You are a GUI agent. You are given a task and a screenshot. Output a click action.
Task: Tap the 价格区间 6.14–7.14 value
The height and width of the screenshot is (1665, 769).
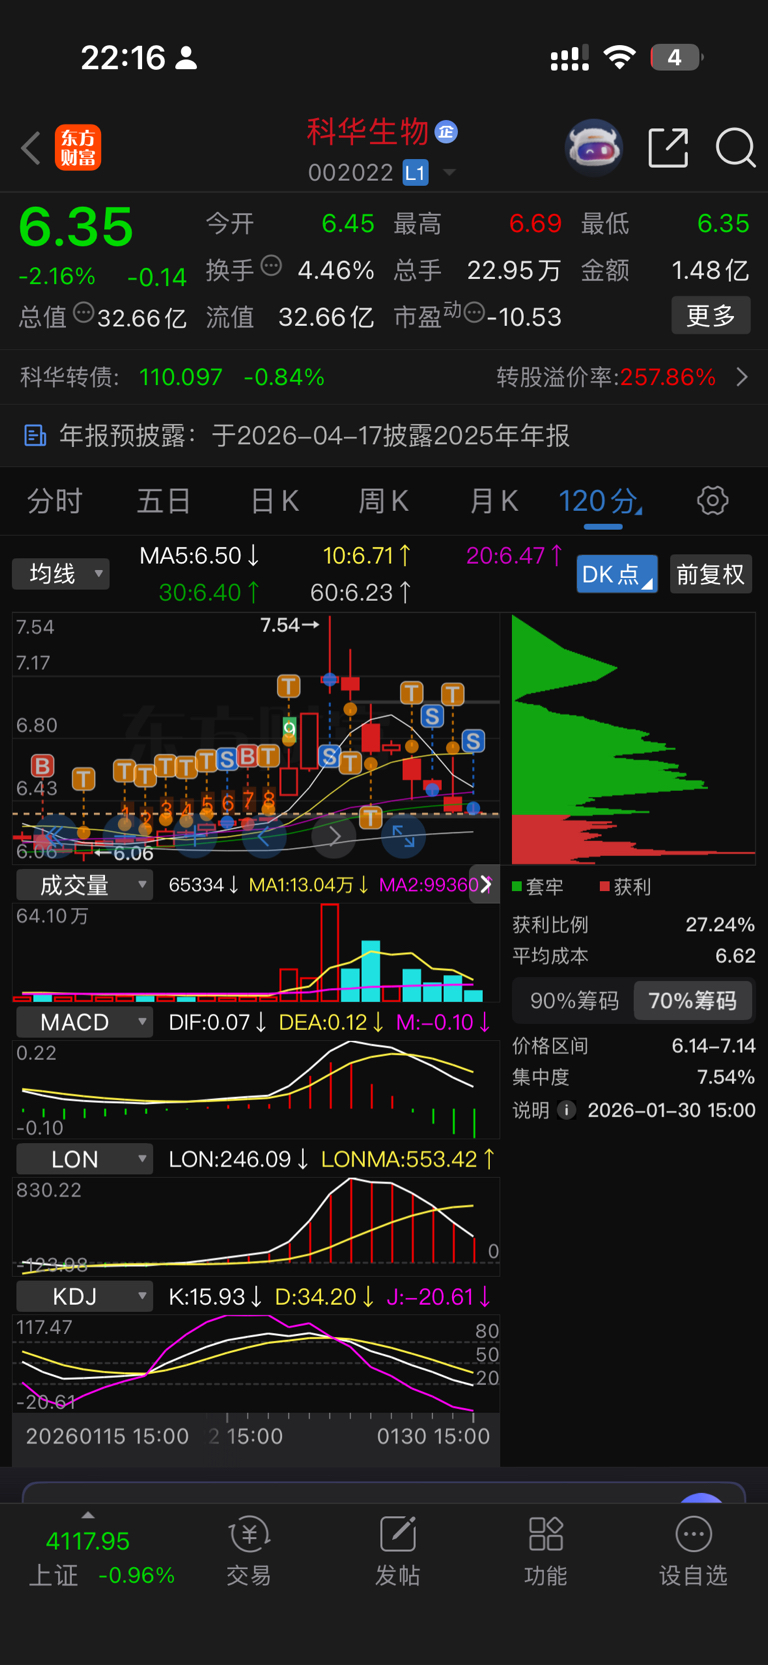(x=714, y=1046)
